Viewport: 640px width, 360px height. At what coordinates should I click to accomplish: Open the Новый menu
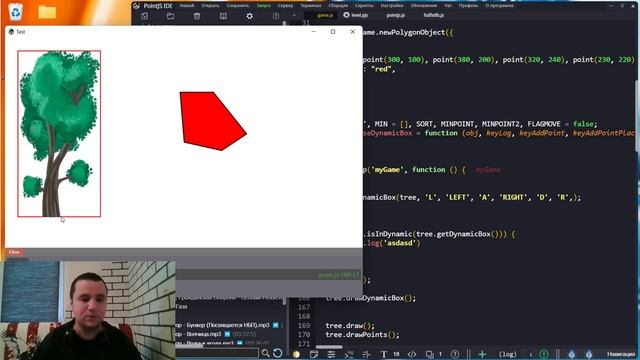187,6
